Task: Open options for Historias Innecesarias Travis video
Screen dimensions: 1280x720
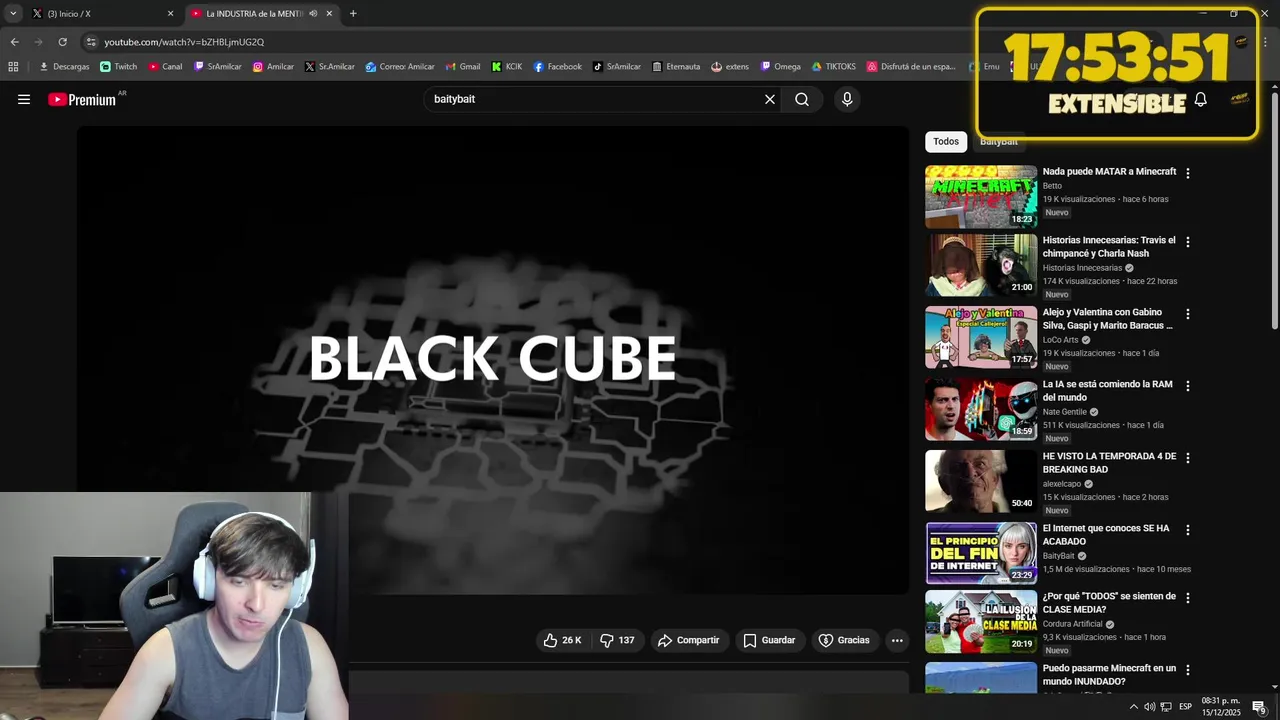Action: coord(1188,242)
